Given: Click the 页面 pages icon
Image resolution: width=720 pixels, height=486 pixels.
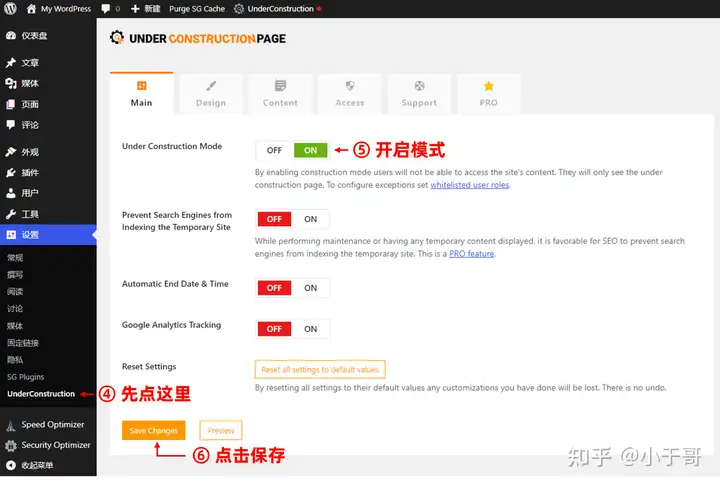Looking at the screenshot, I should (x=11, y=104).
